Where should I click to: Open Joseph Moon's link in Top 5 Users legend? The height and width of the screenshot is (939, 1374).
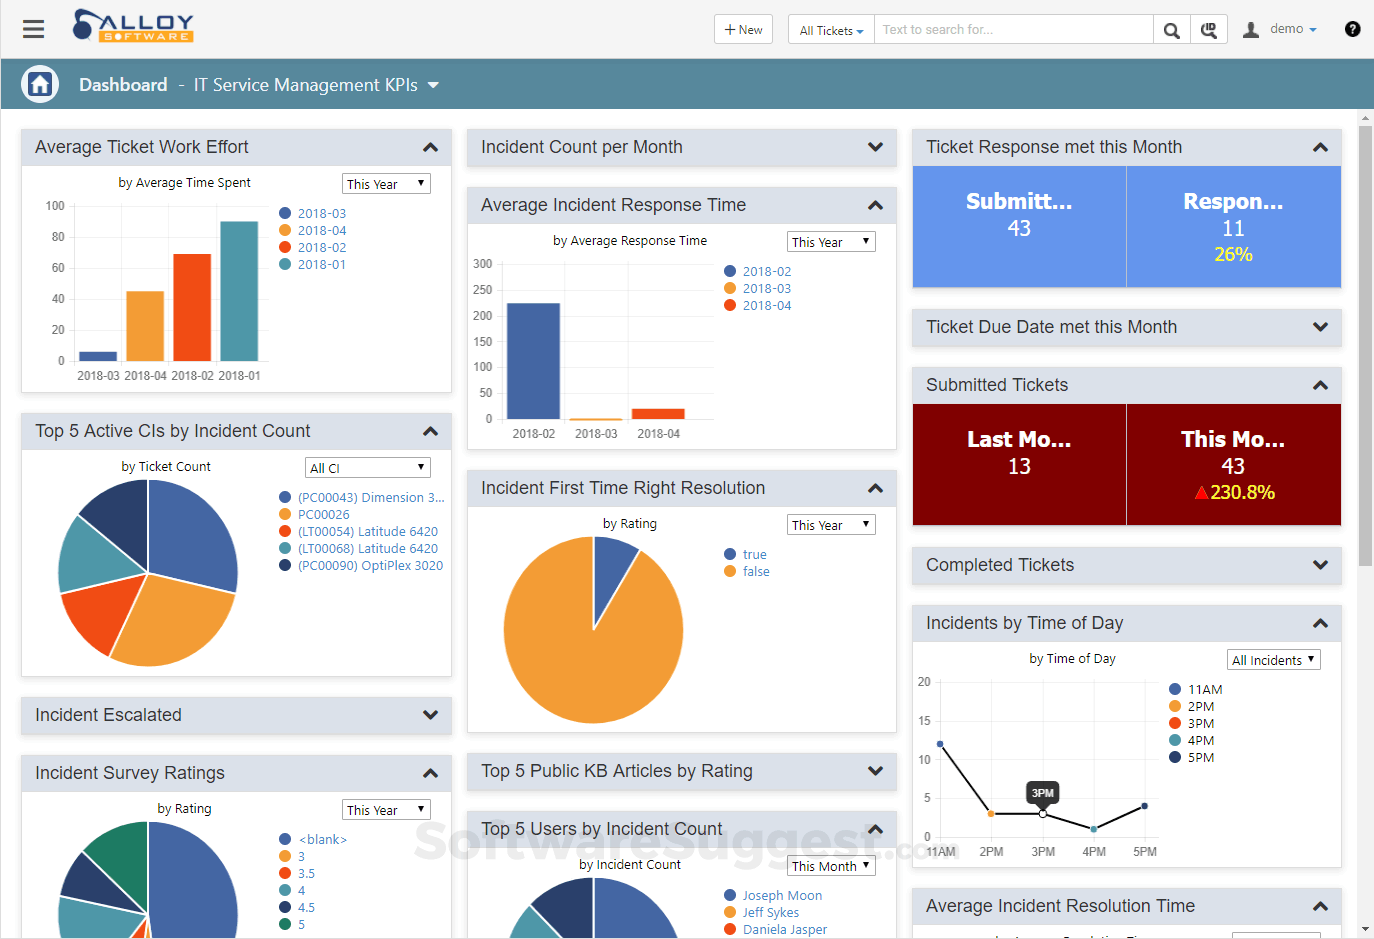[x=782, y=895]
